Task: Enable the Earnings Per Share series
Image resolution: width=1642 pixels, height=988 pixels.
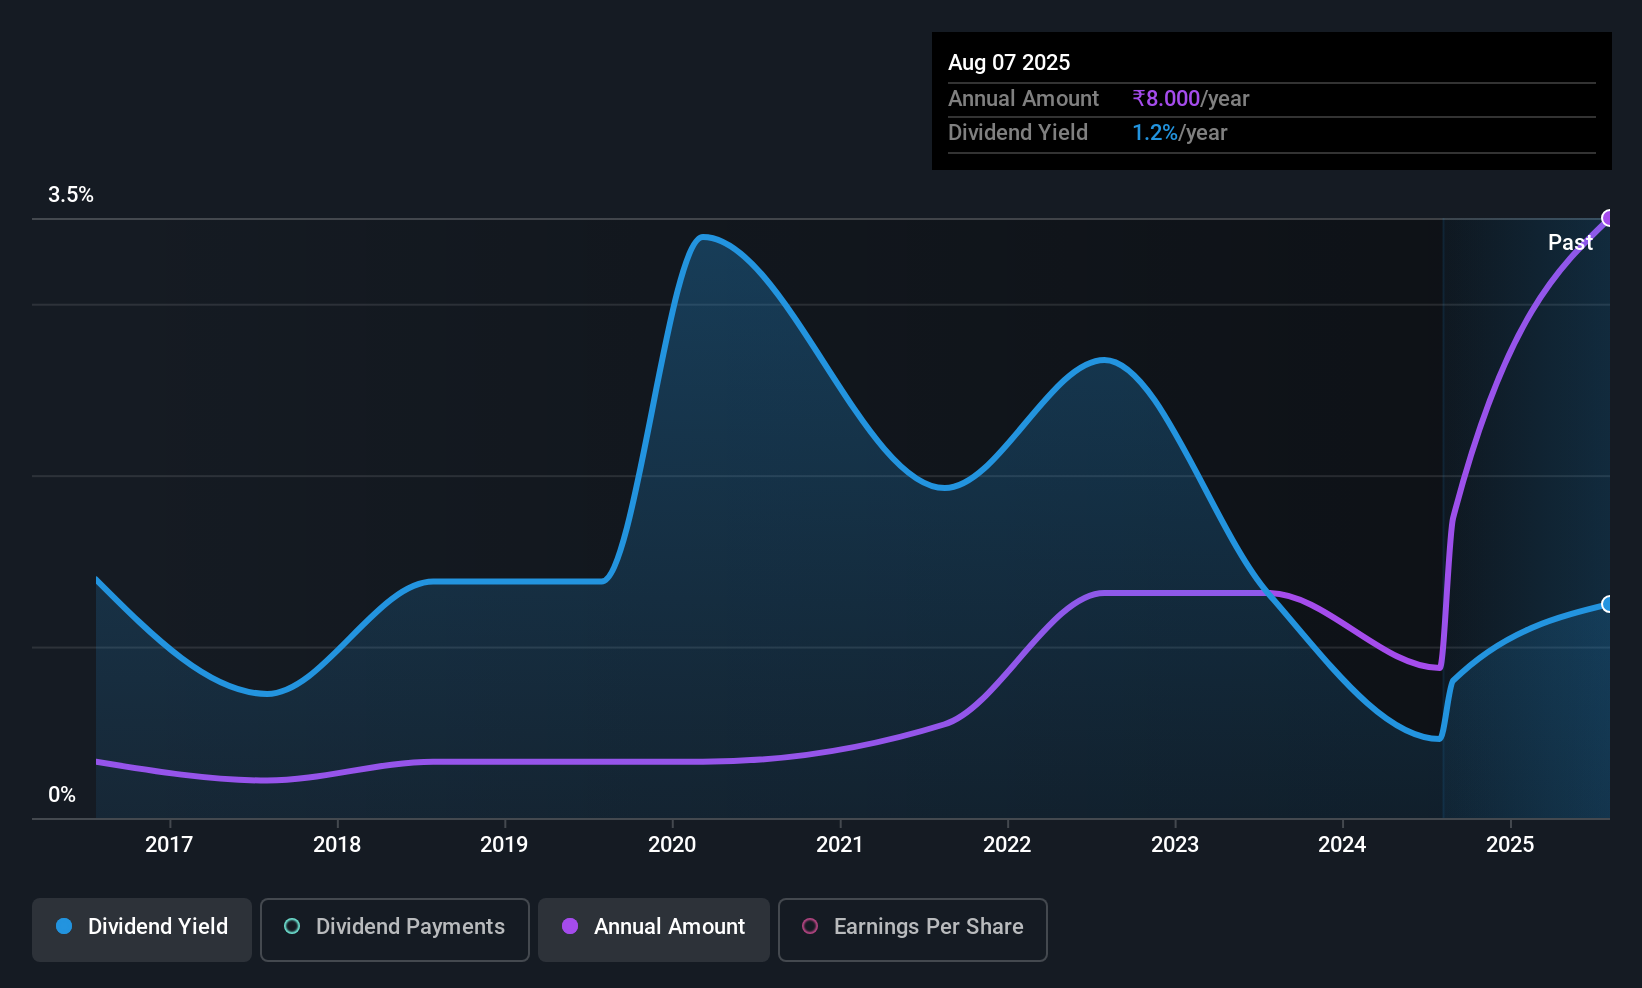Action: 912,929
